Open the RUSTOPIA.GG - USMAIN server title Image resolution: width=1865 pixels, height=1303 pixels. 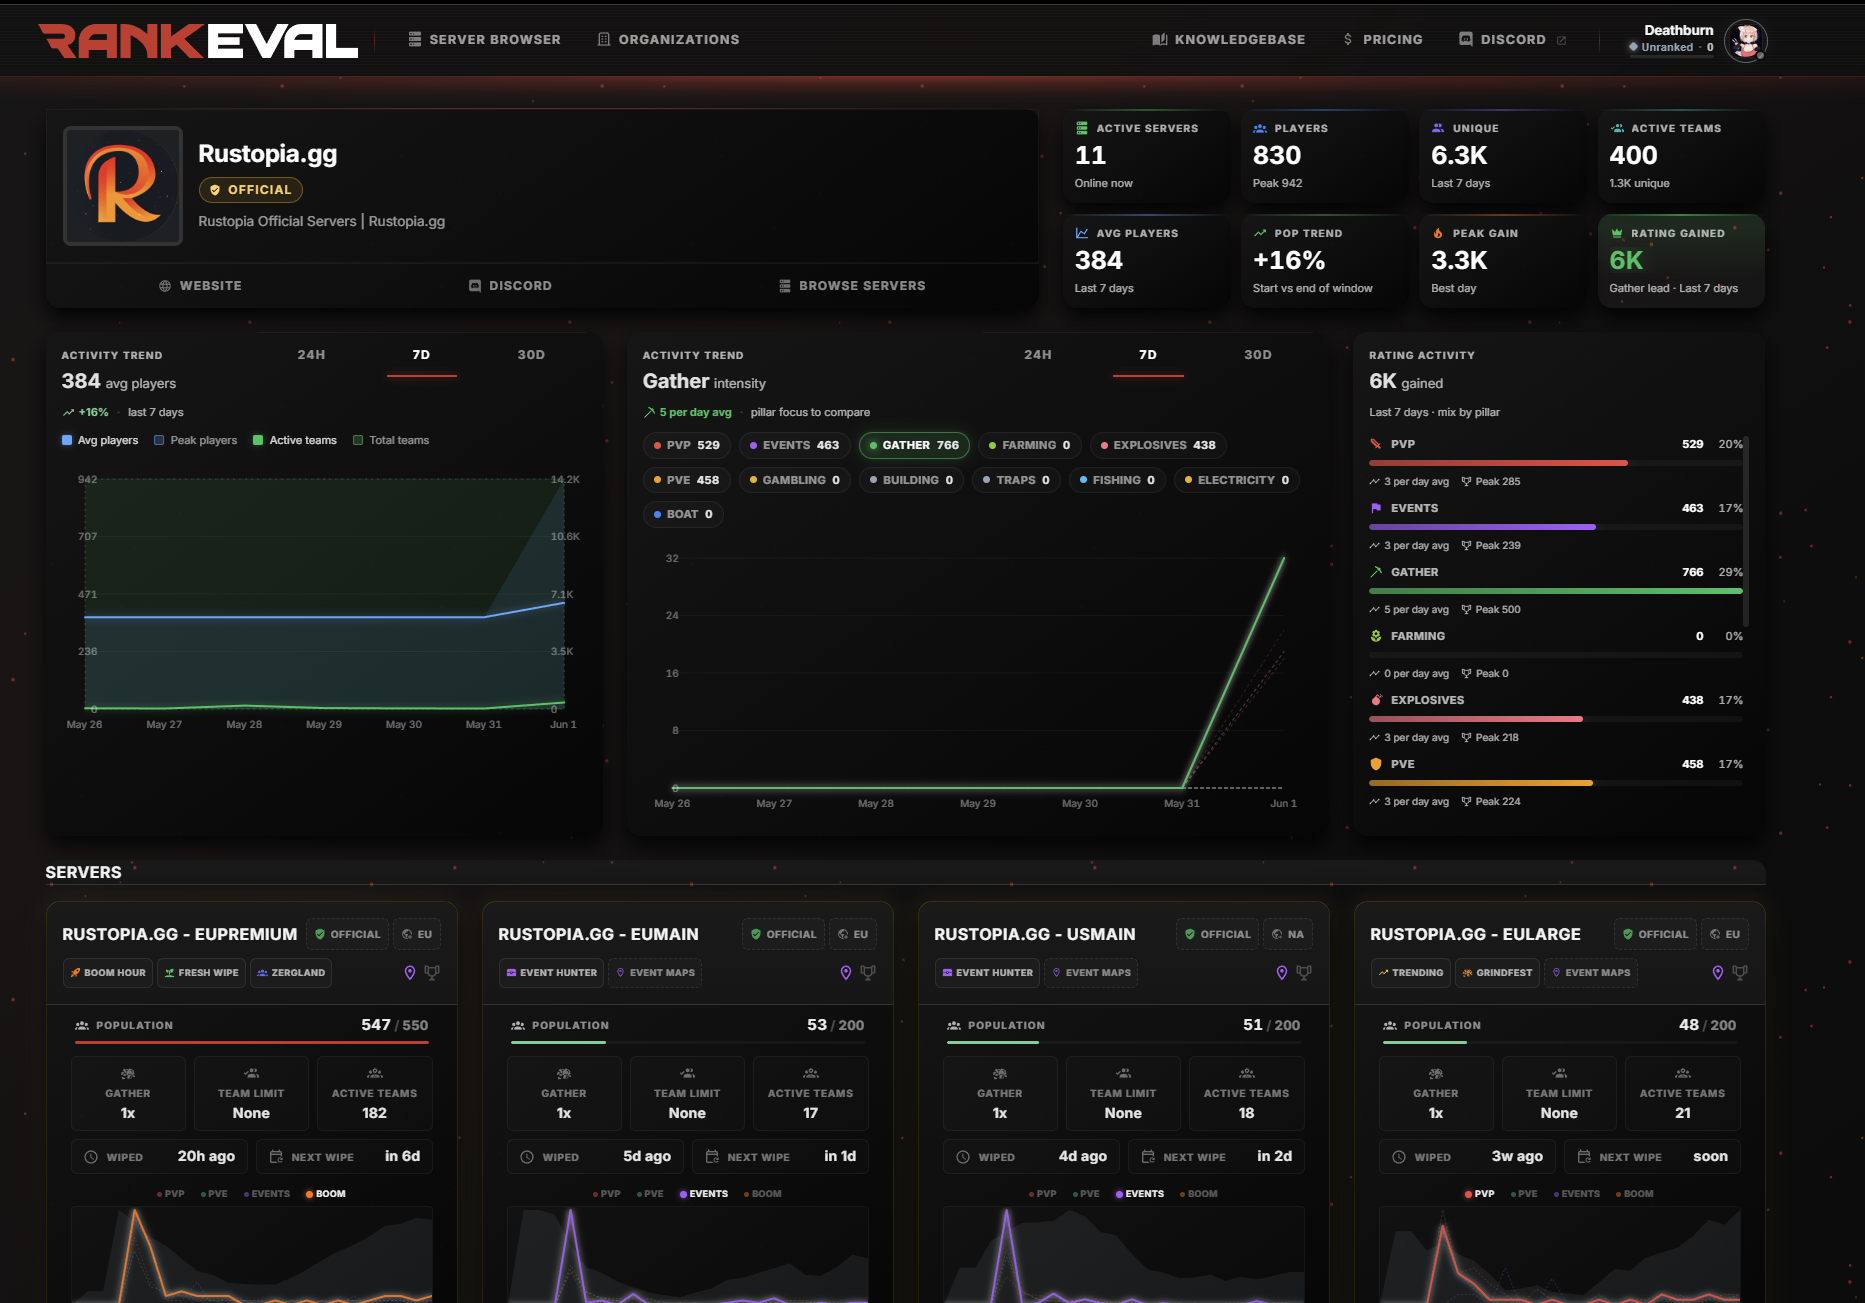tap(1035, 934)
